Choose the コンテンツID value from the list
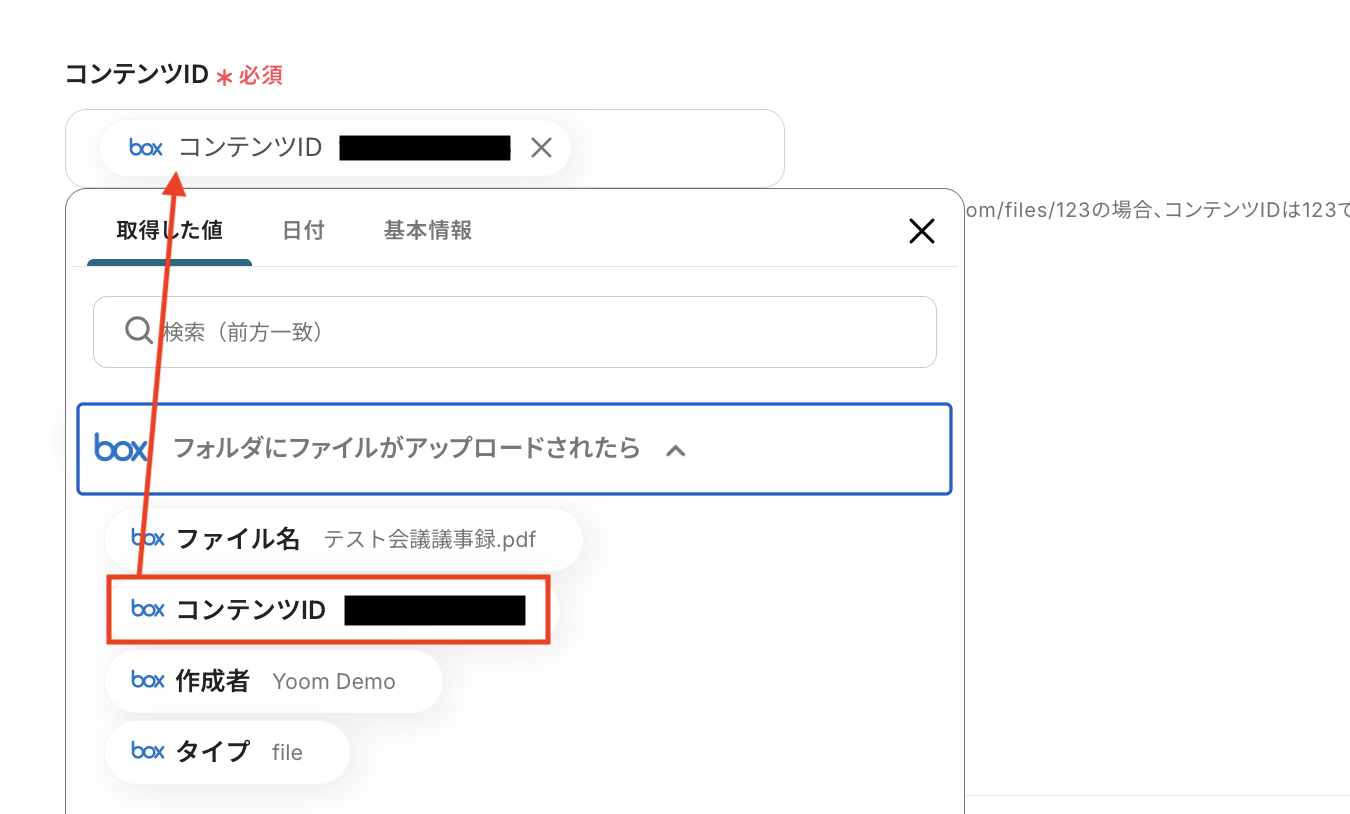 tap(328, 609)
